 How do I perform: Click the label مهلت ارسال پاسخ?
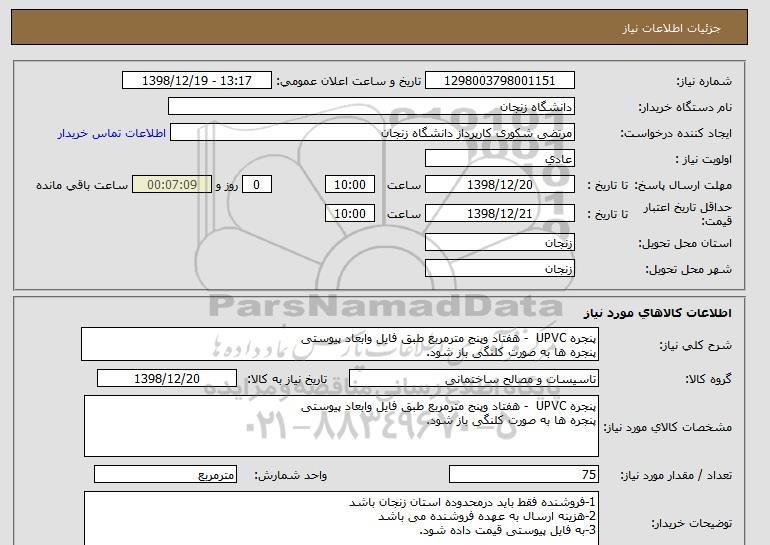point(683,185)
